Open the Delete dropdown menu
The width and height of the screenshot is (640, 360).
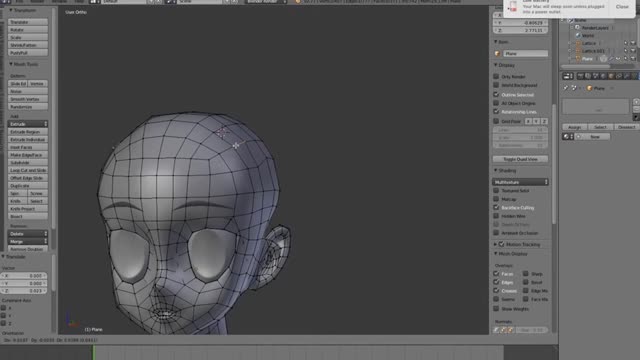point(28,233)
